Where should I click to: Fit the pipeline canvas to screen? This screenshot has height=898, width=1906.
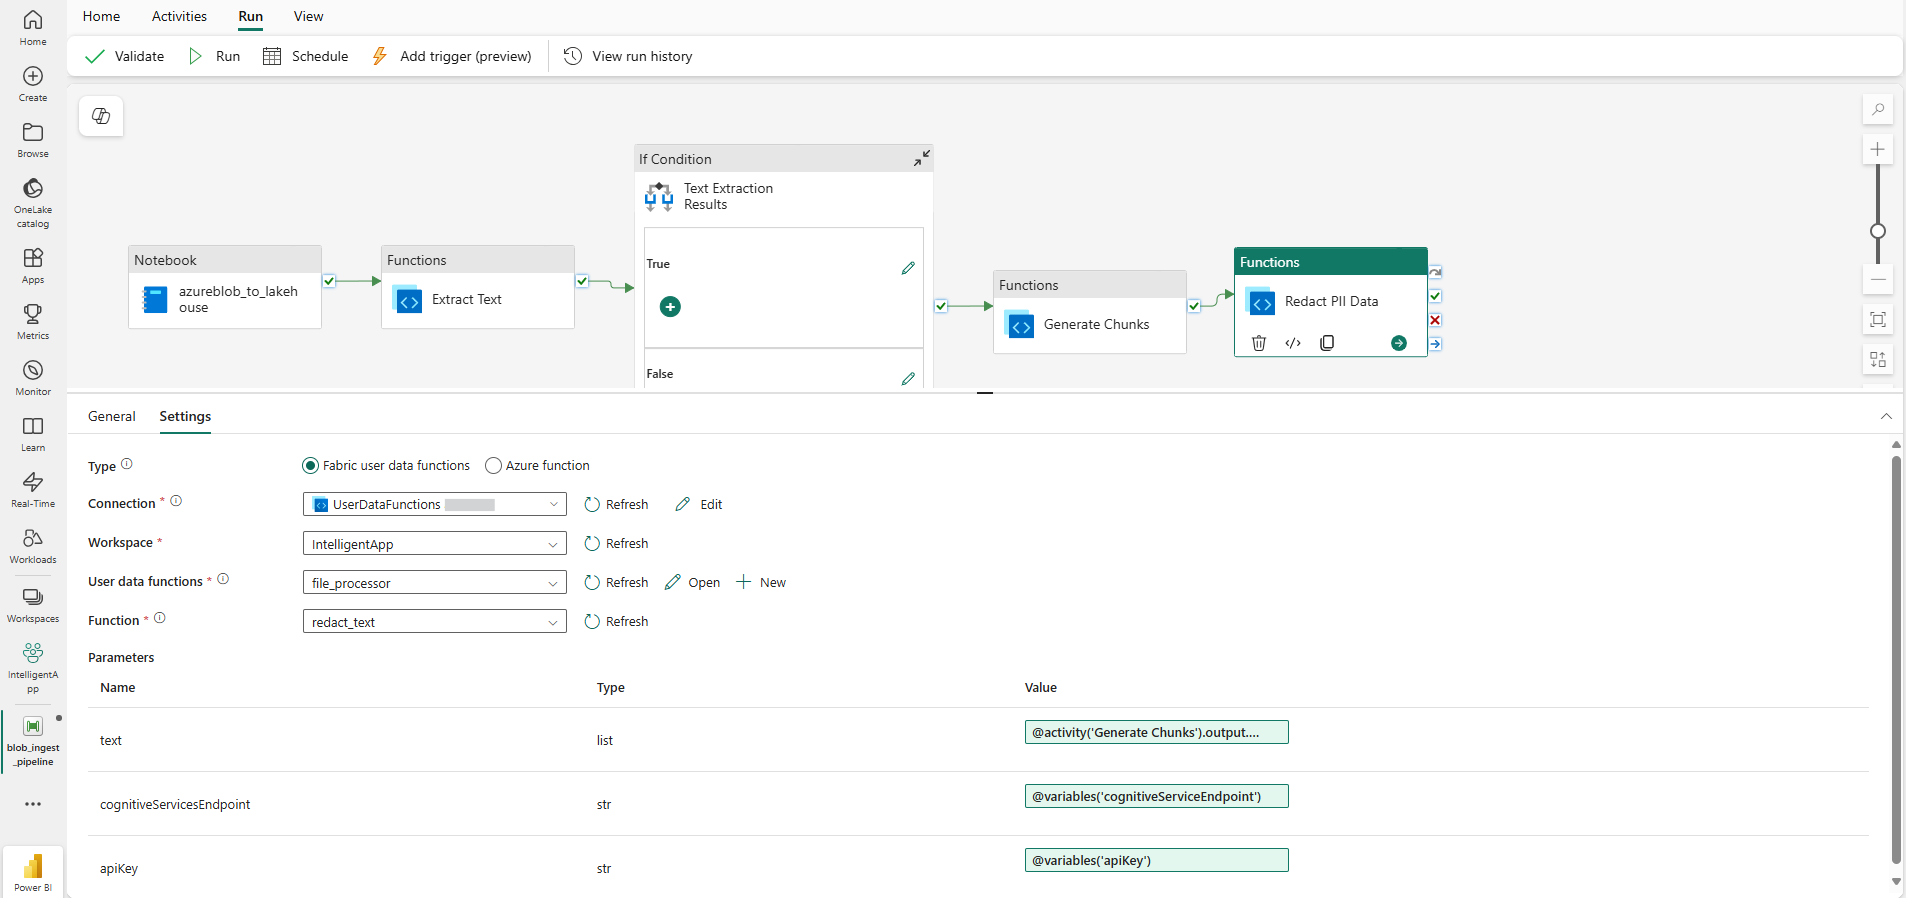pyautogui.click(x=1878, y=320)
